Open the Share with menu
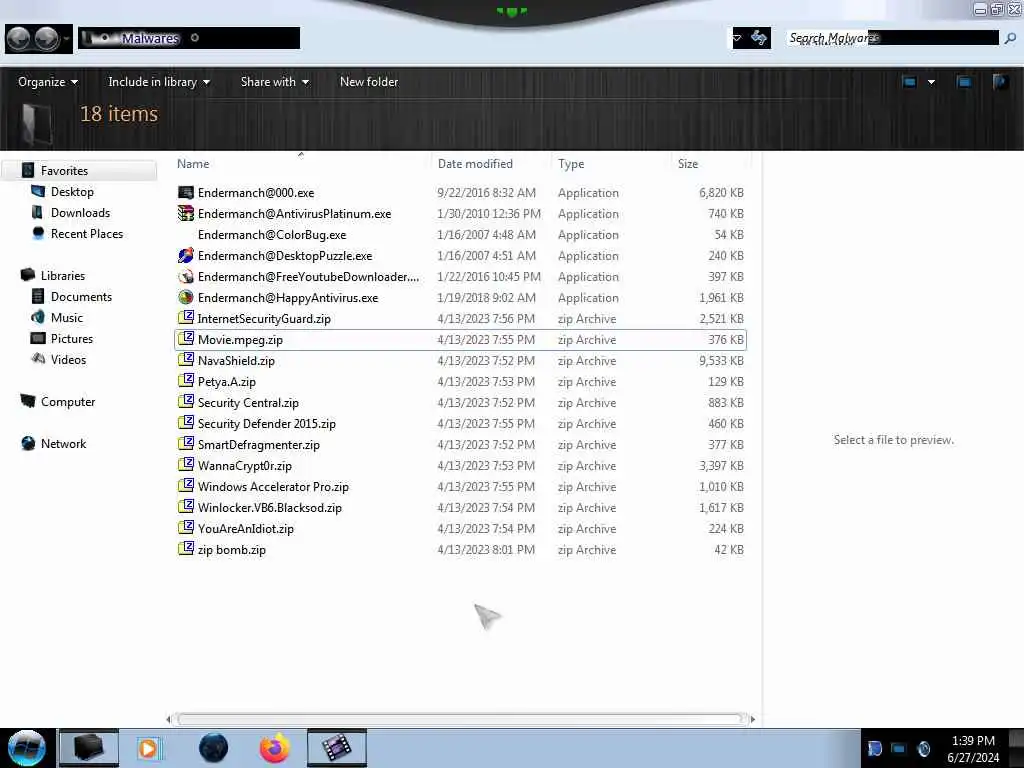This screenshot has height=768, width=1024. coord(274,82)
